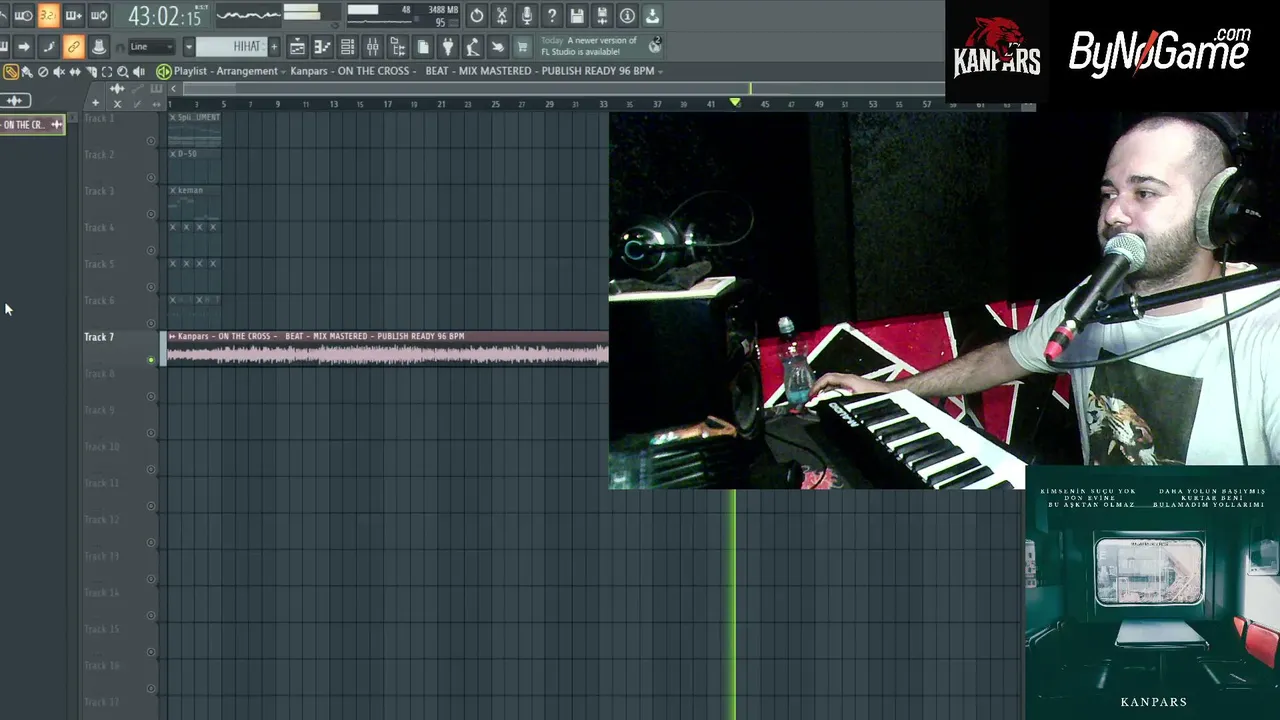Open the Playlist view icon
This screenshot has height=720, width=1280.
pyautogui.click(x=297, y=46)
